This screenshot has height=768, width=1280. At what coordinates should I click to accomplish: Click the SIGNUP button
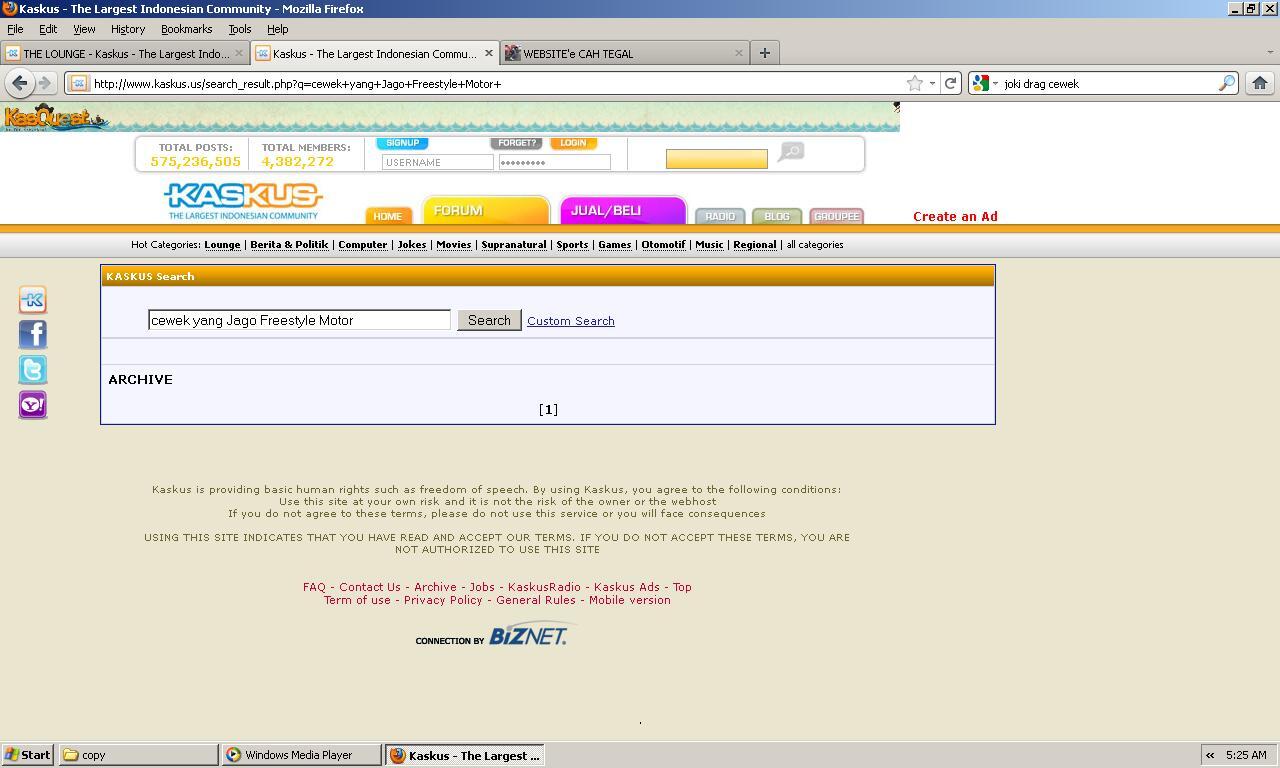(x=402, y=143)
